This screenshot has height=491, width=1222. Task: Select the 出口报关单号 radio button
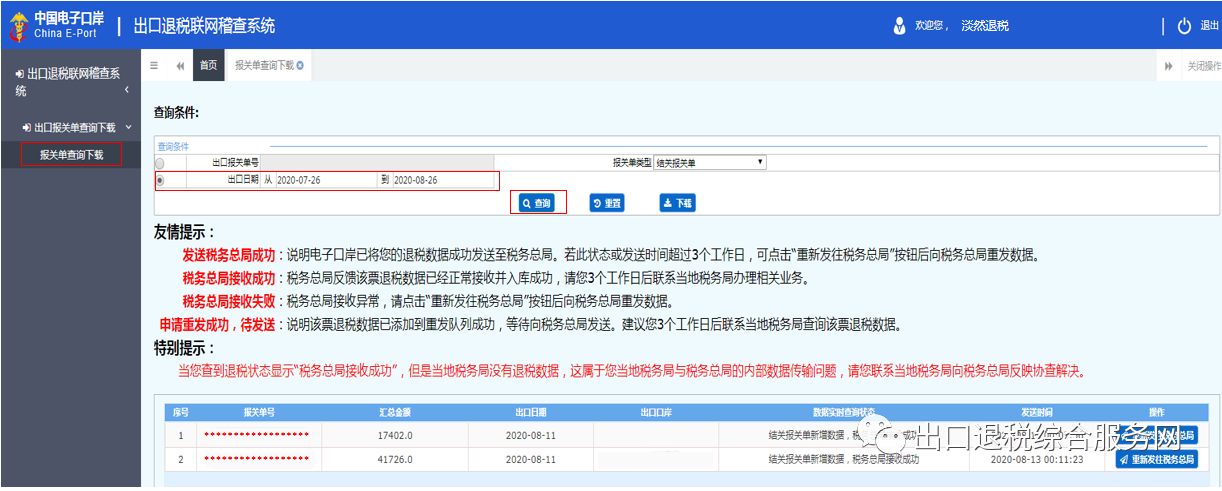[160, 162]
